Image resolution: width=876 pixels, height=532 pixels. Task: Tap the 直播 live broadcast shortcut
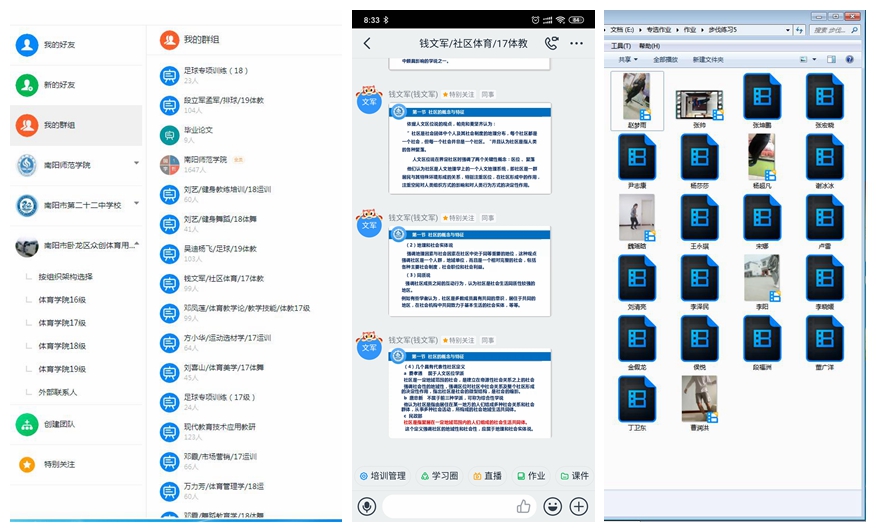point(485,476)
